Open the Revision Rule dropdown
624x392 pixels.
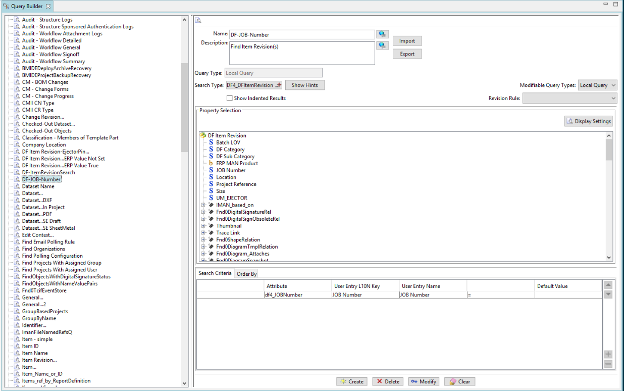(569, 98)
